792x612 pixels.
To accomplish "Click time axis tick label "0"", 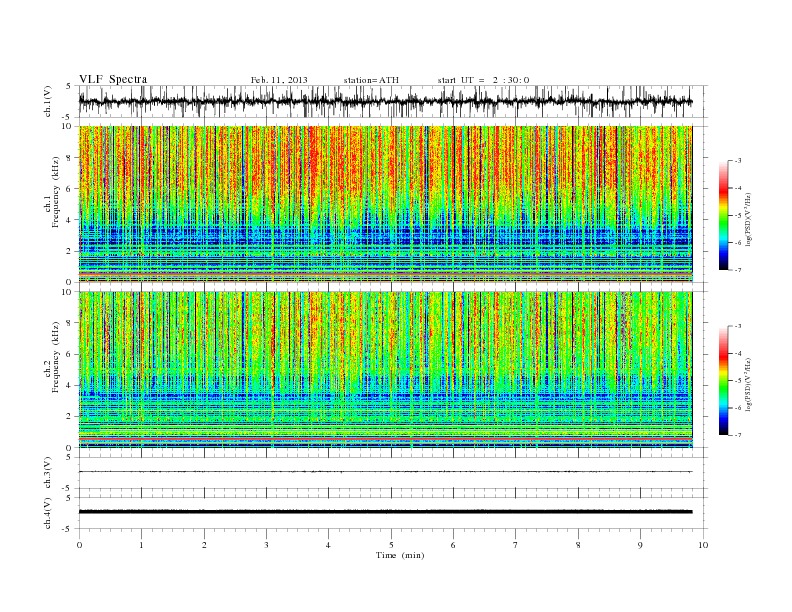I will (79, 545).
